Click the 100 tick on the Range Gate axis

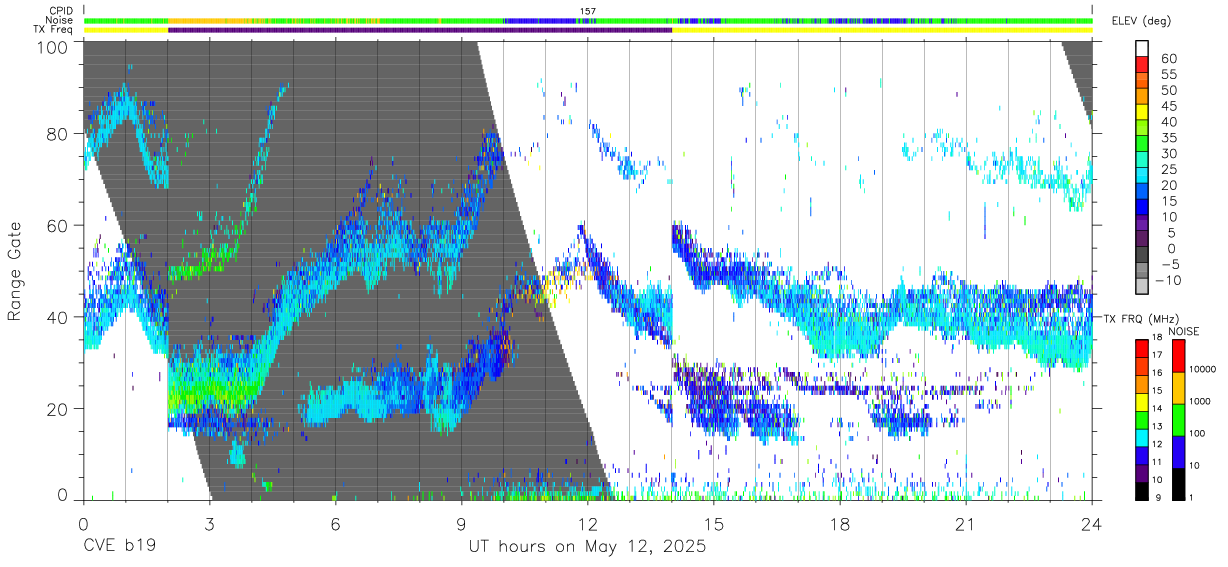pos(53,47)
